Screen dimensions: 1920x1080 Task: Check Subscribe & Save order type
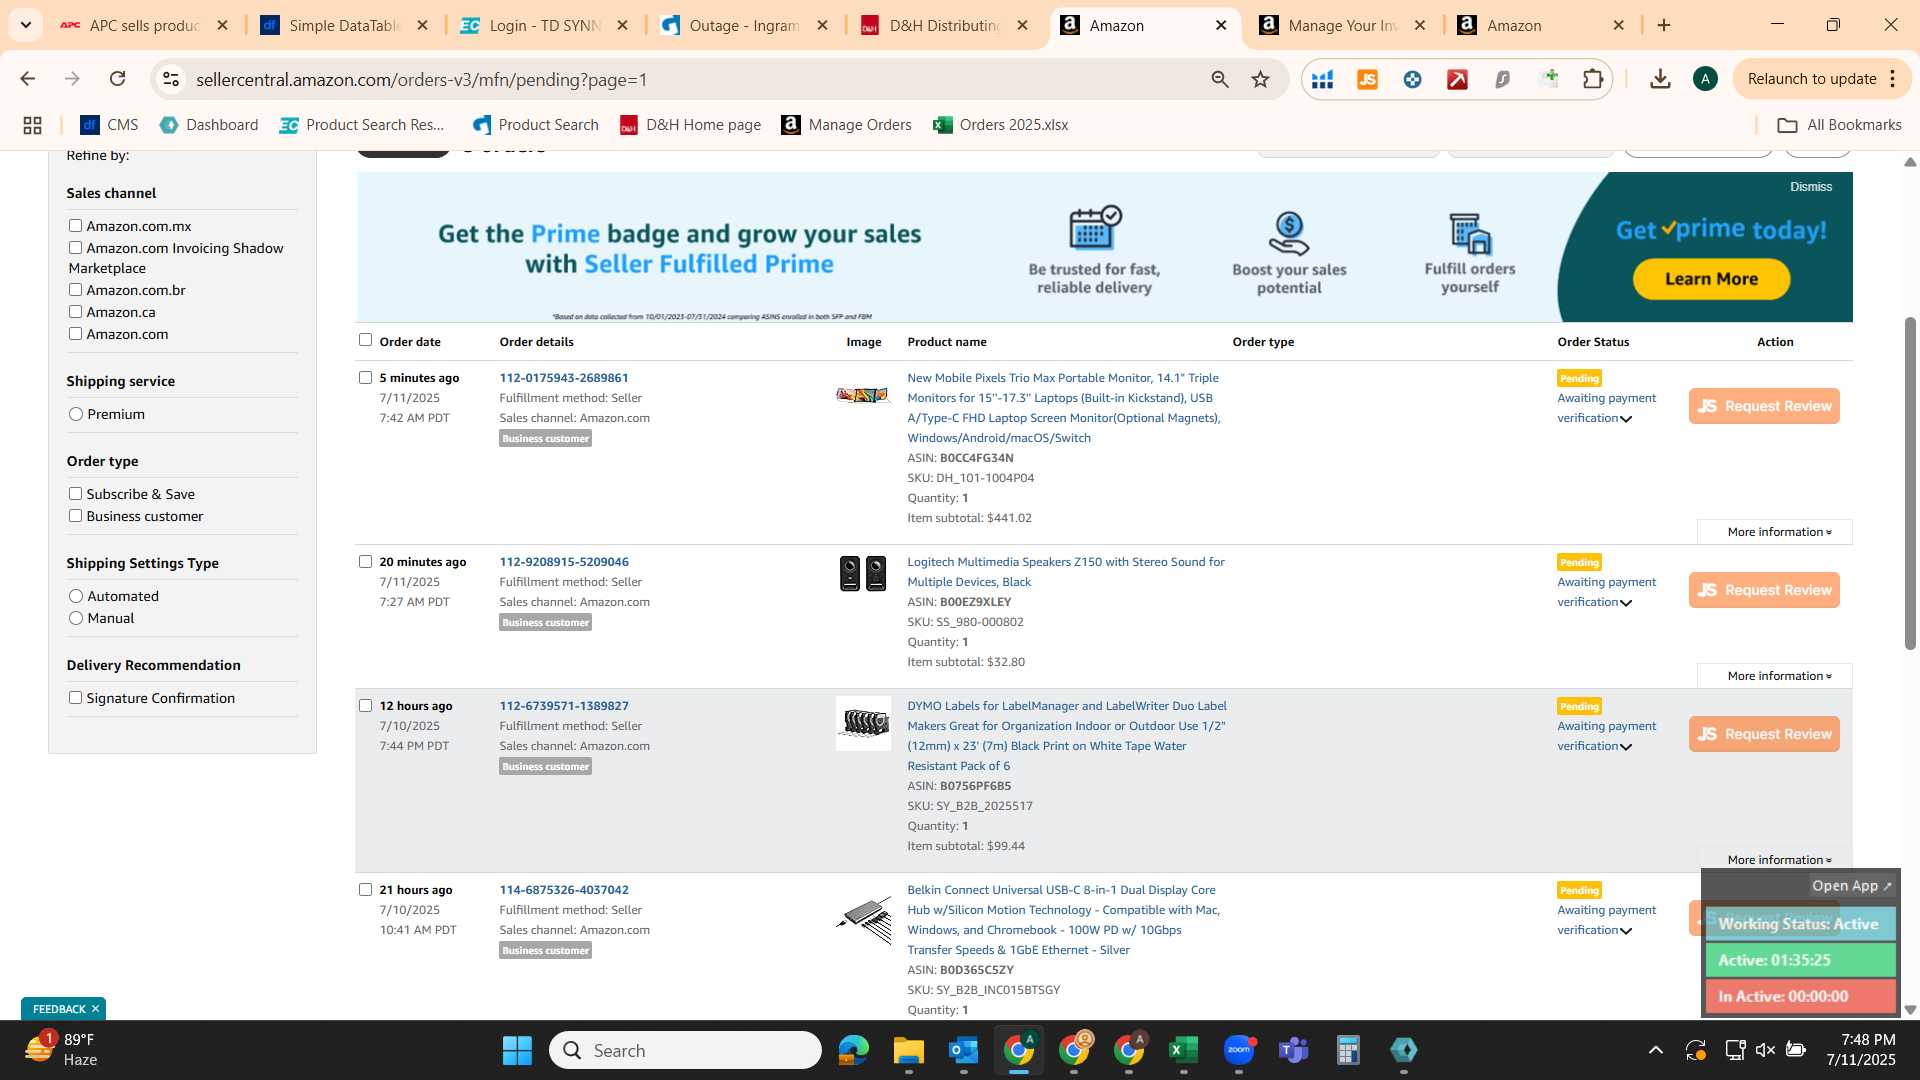(x=75, y=494)
